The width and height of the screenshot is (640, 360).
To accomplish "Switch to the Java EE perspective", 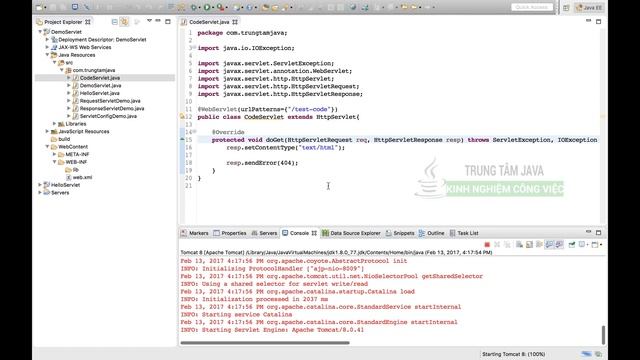I will (x=589, y=7).
